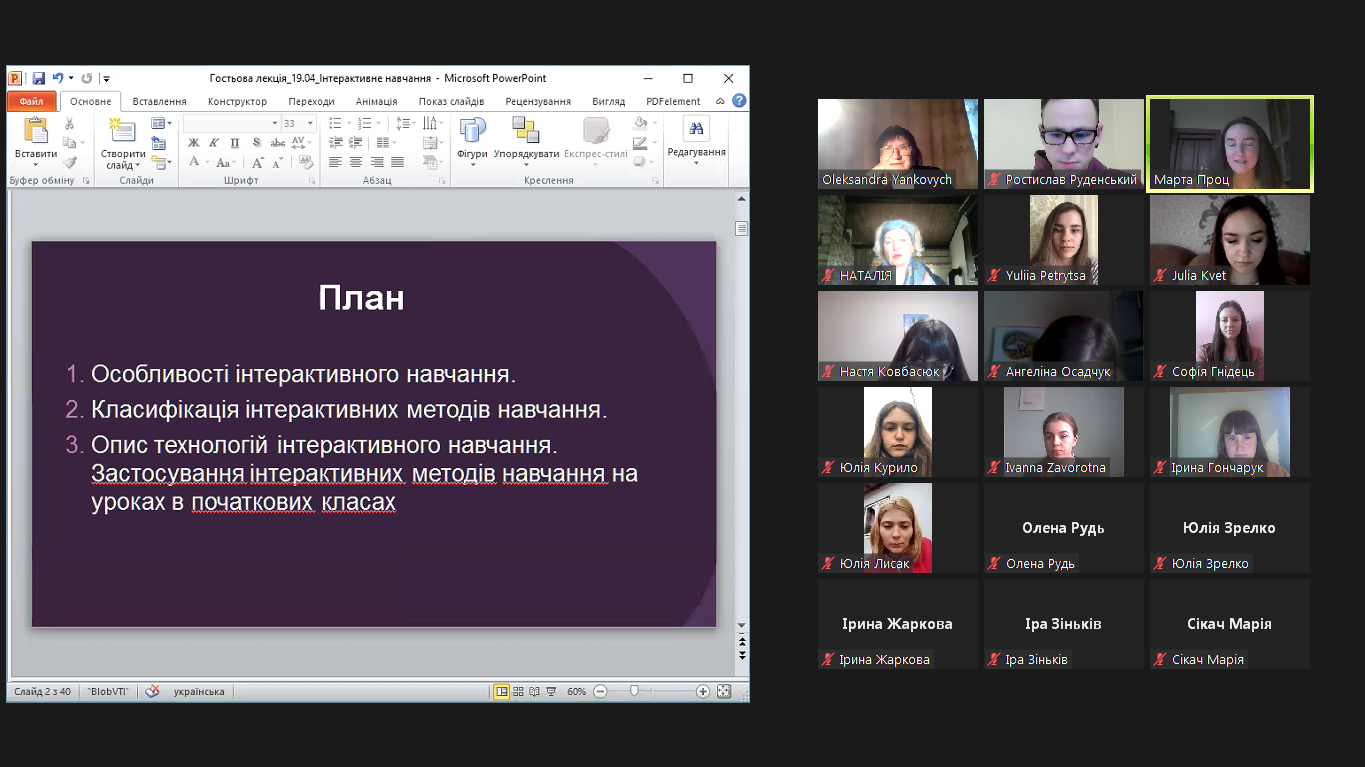The height and width of the screenshot is (767, 1365).
Task: Toggle bold (Ж) formatting
Action: pyautogui.click(x=194, y=143)
